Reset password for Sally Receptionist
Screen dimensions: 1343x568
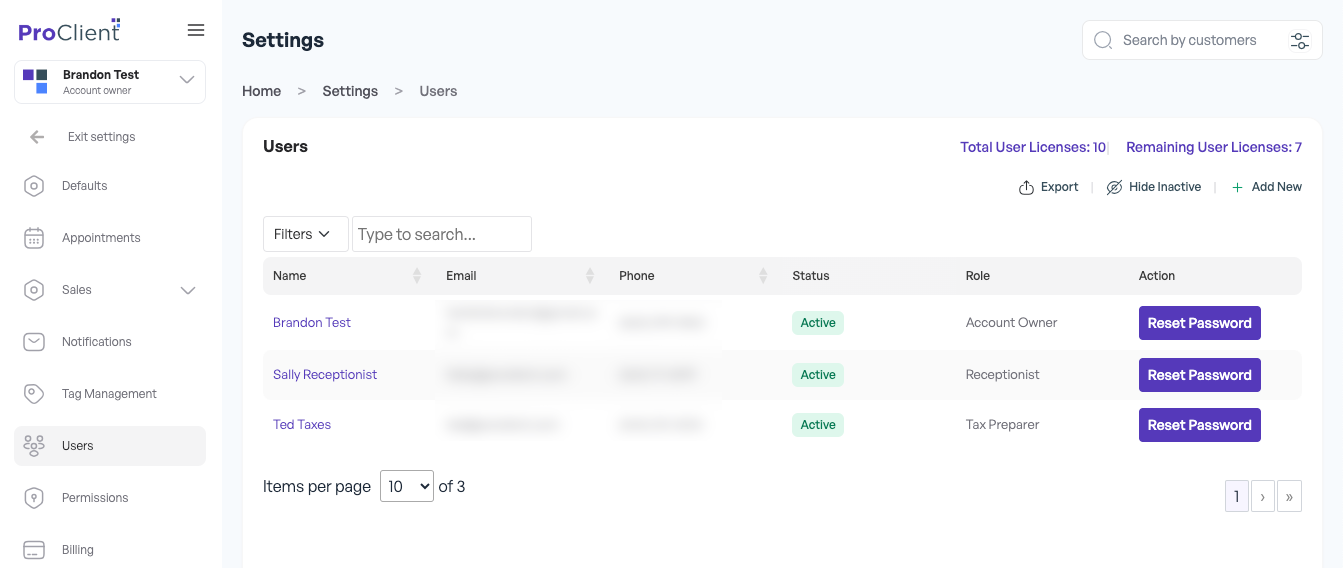1200,375
